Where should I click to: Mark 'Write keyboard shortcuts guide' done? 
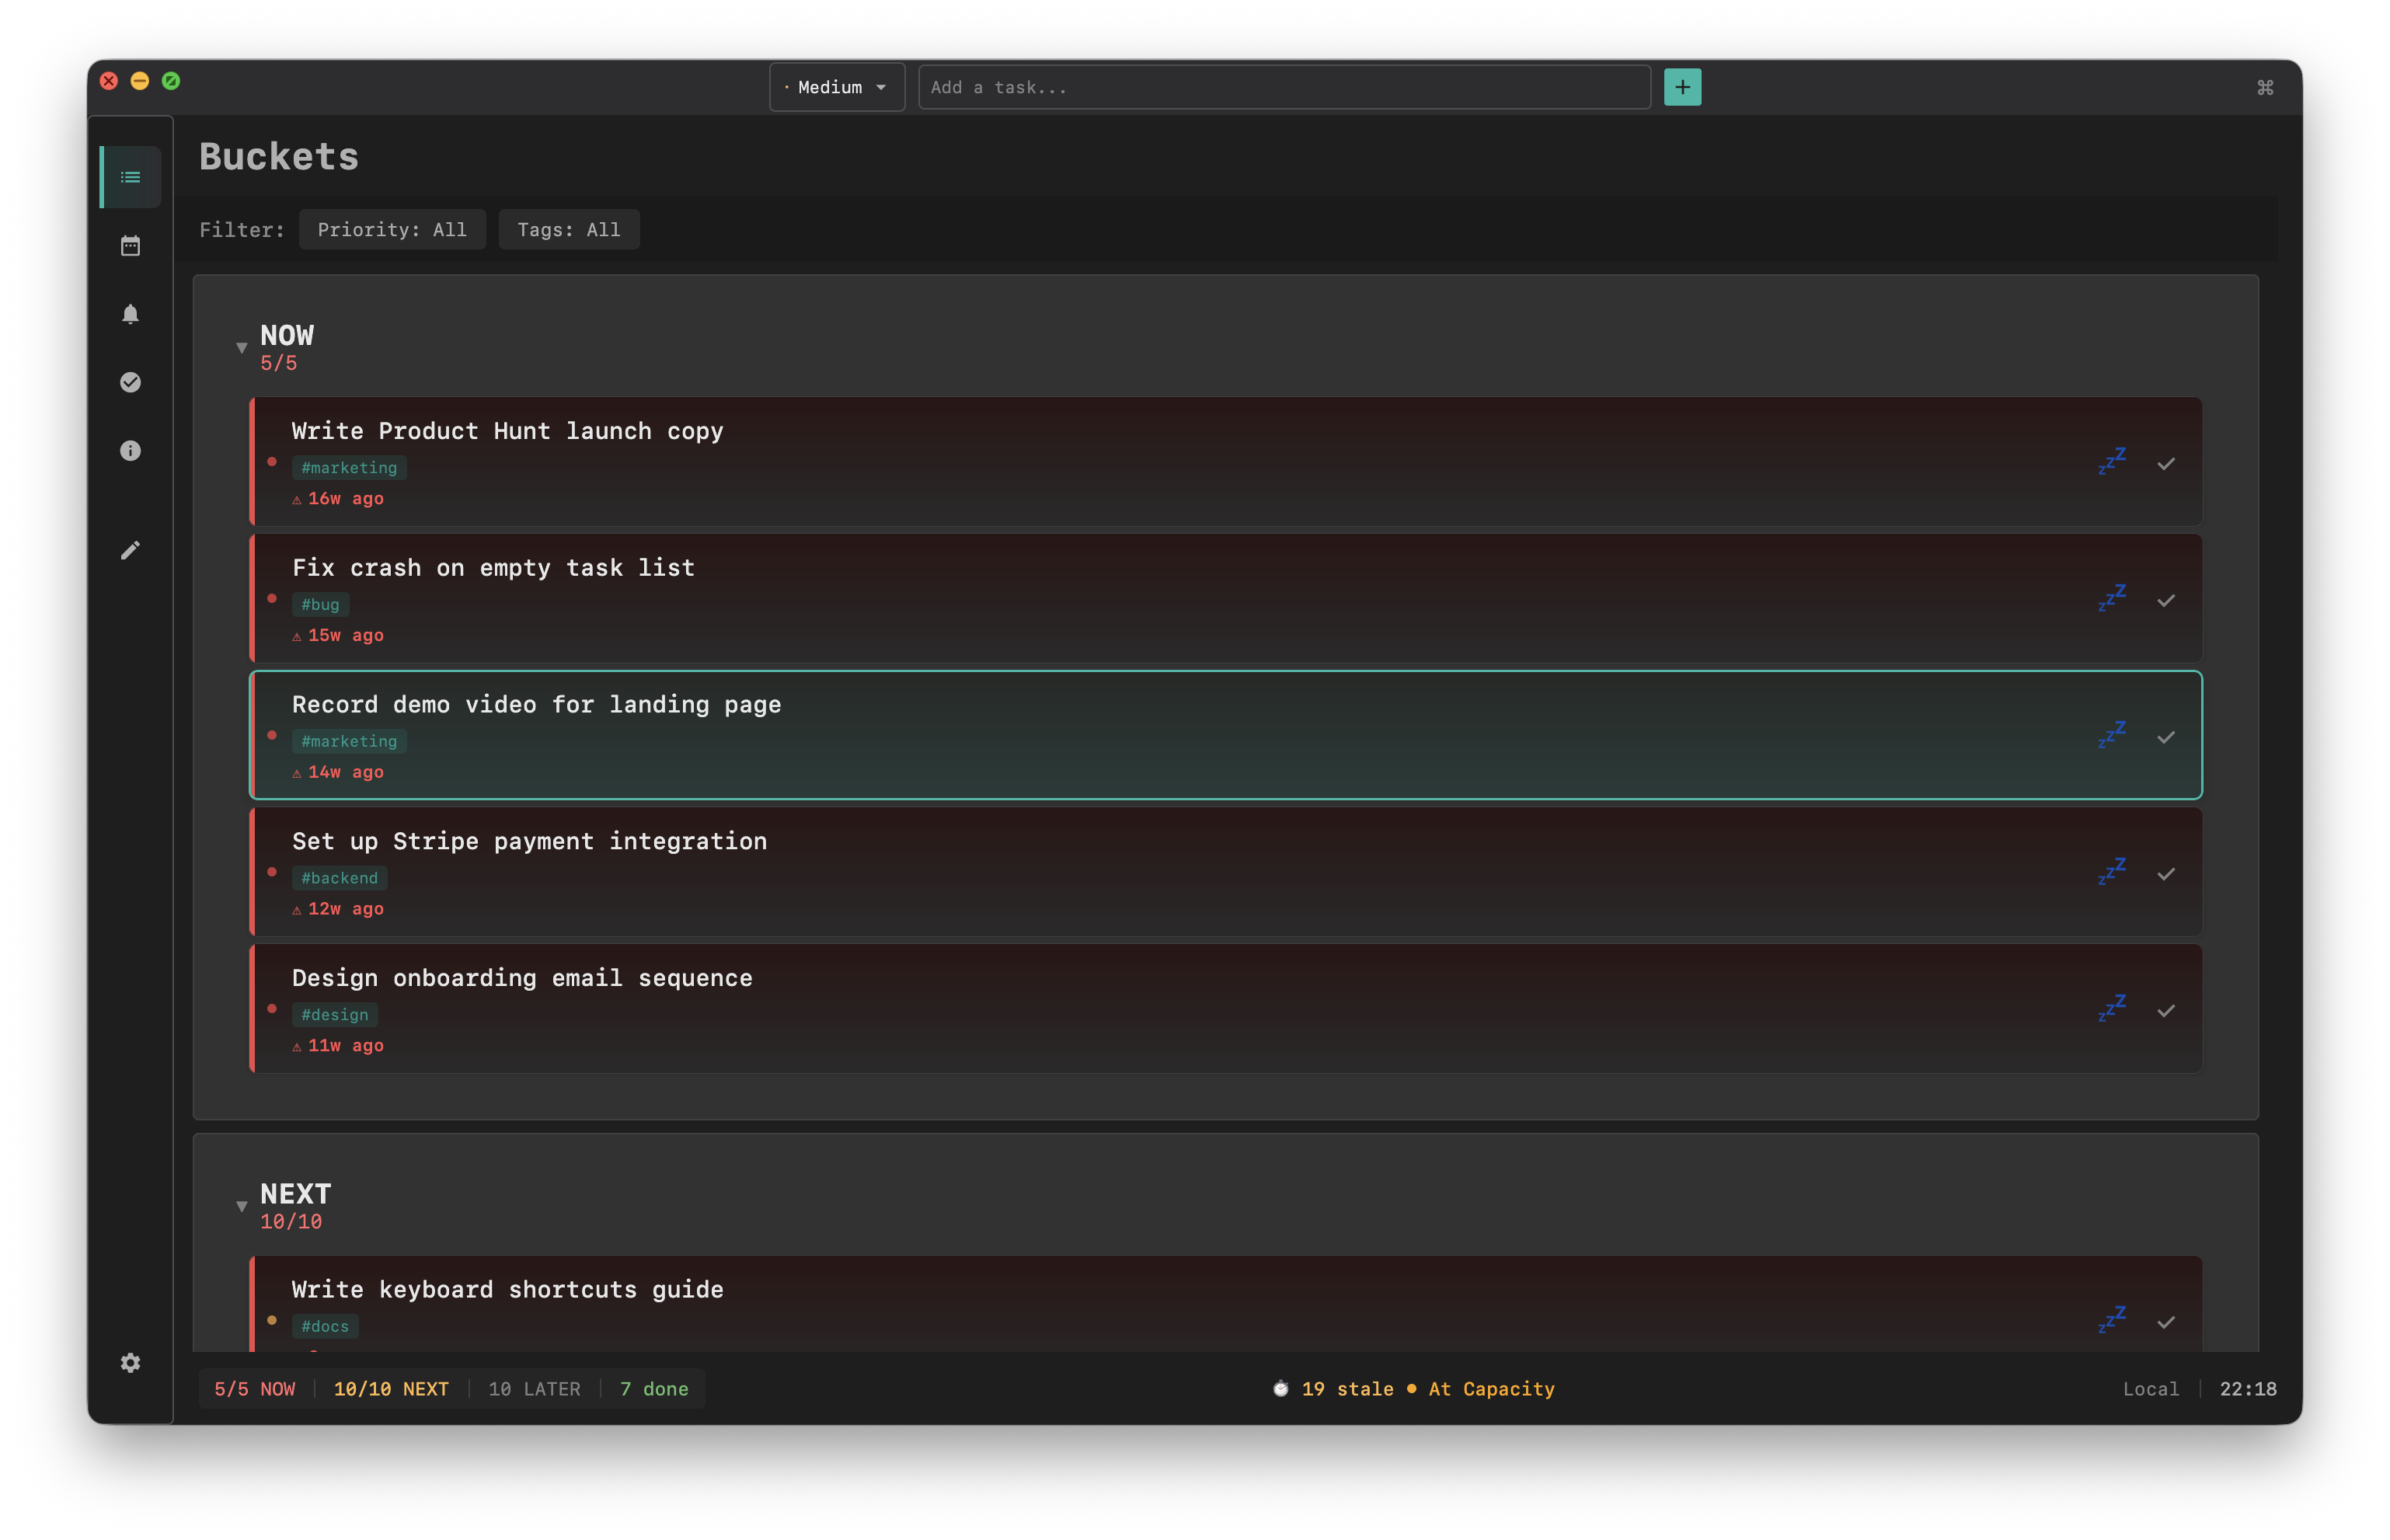click(x=2166, y=1322)
